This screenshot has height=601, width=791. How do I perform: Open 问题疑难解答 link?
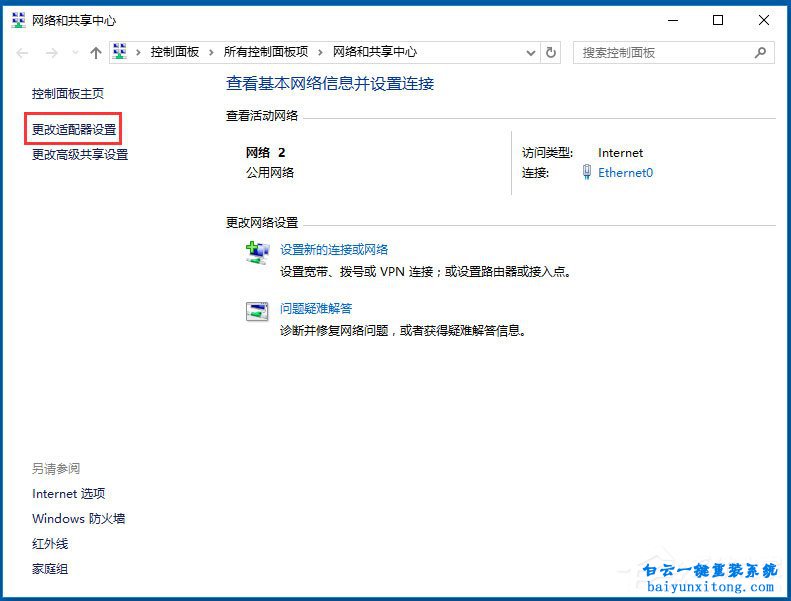click(x=316, y=308)
